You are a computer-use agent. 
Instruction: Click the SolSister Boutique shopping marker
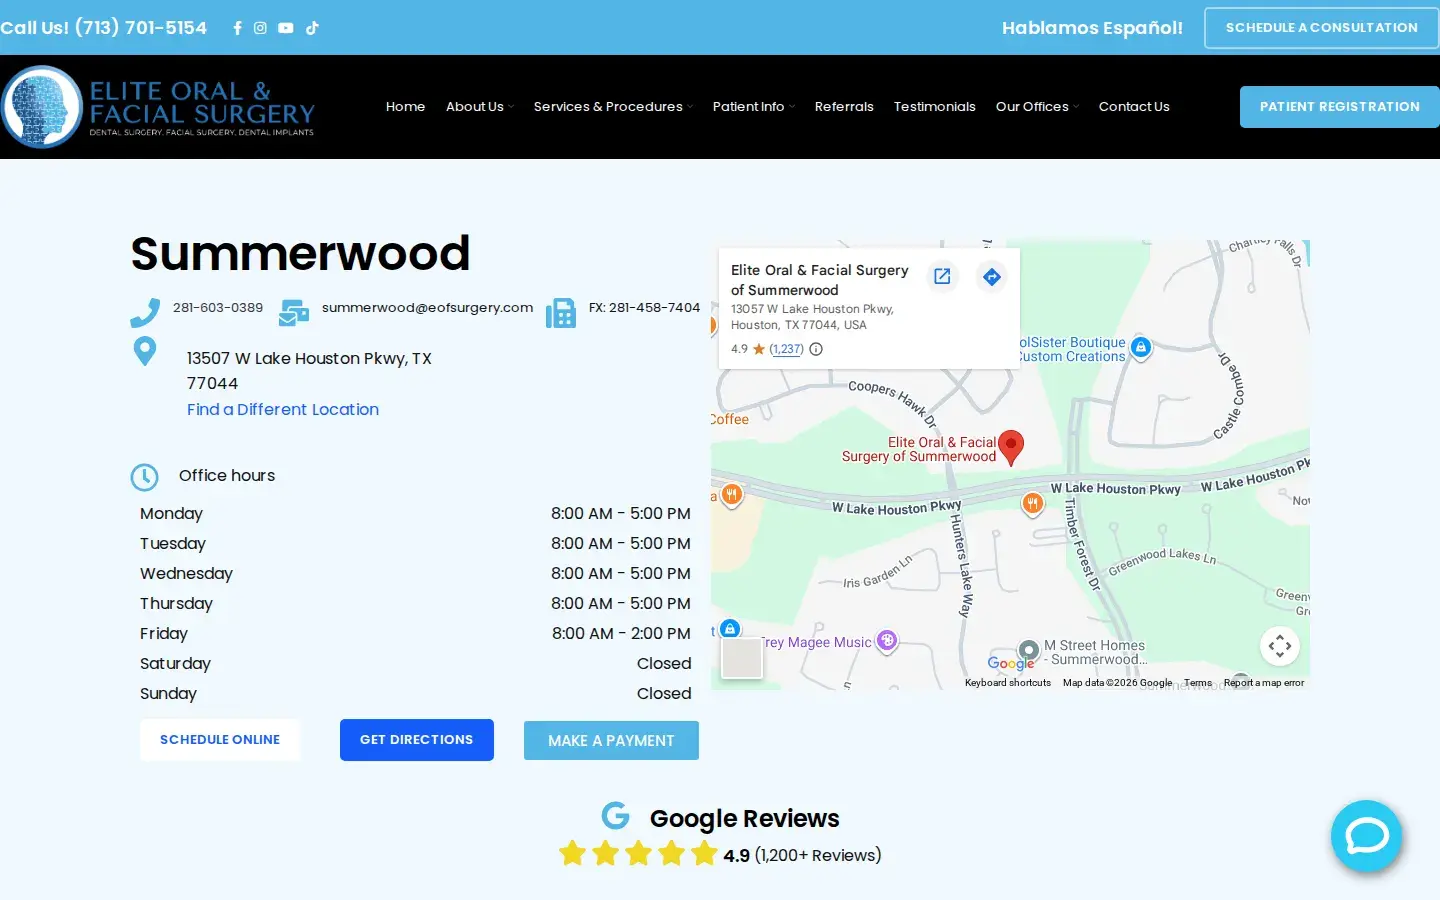point(1141,347)
